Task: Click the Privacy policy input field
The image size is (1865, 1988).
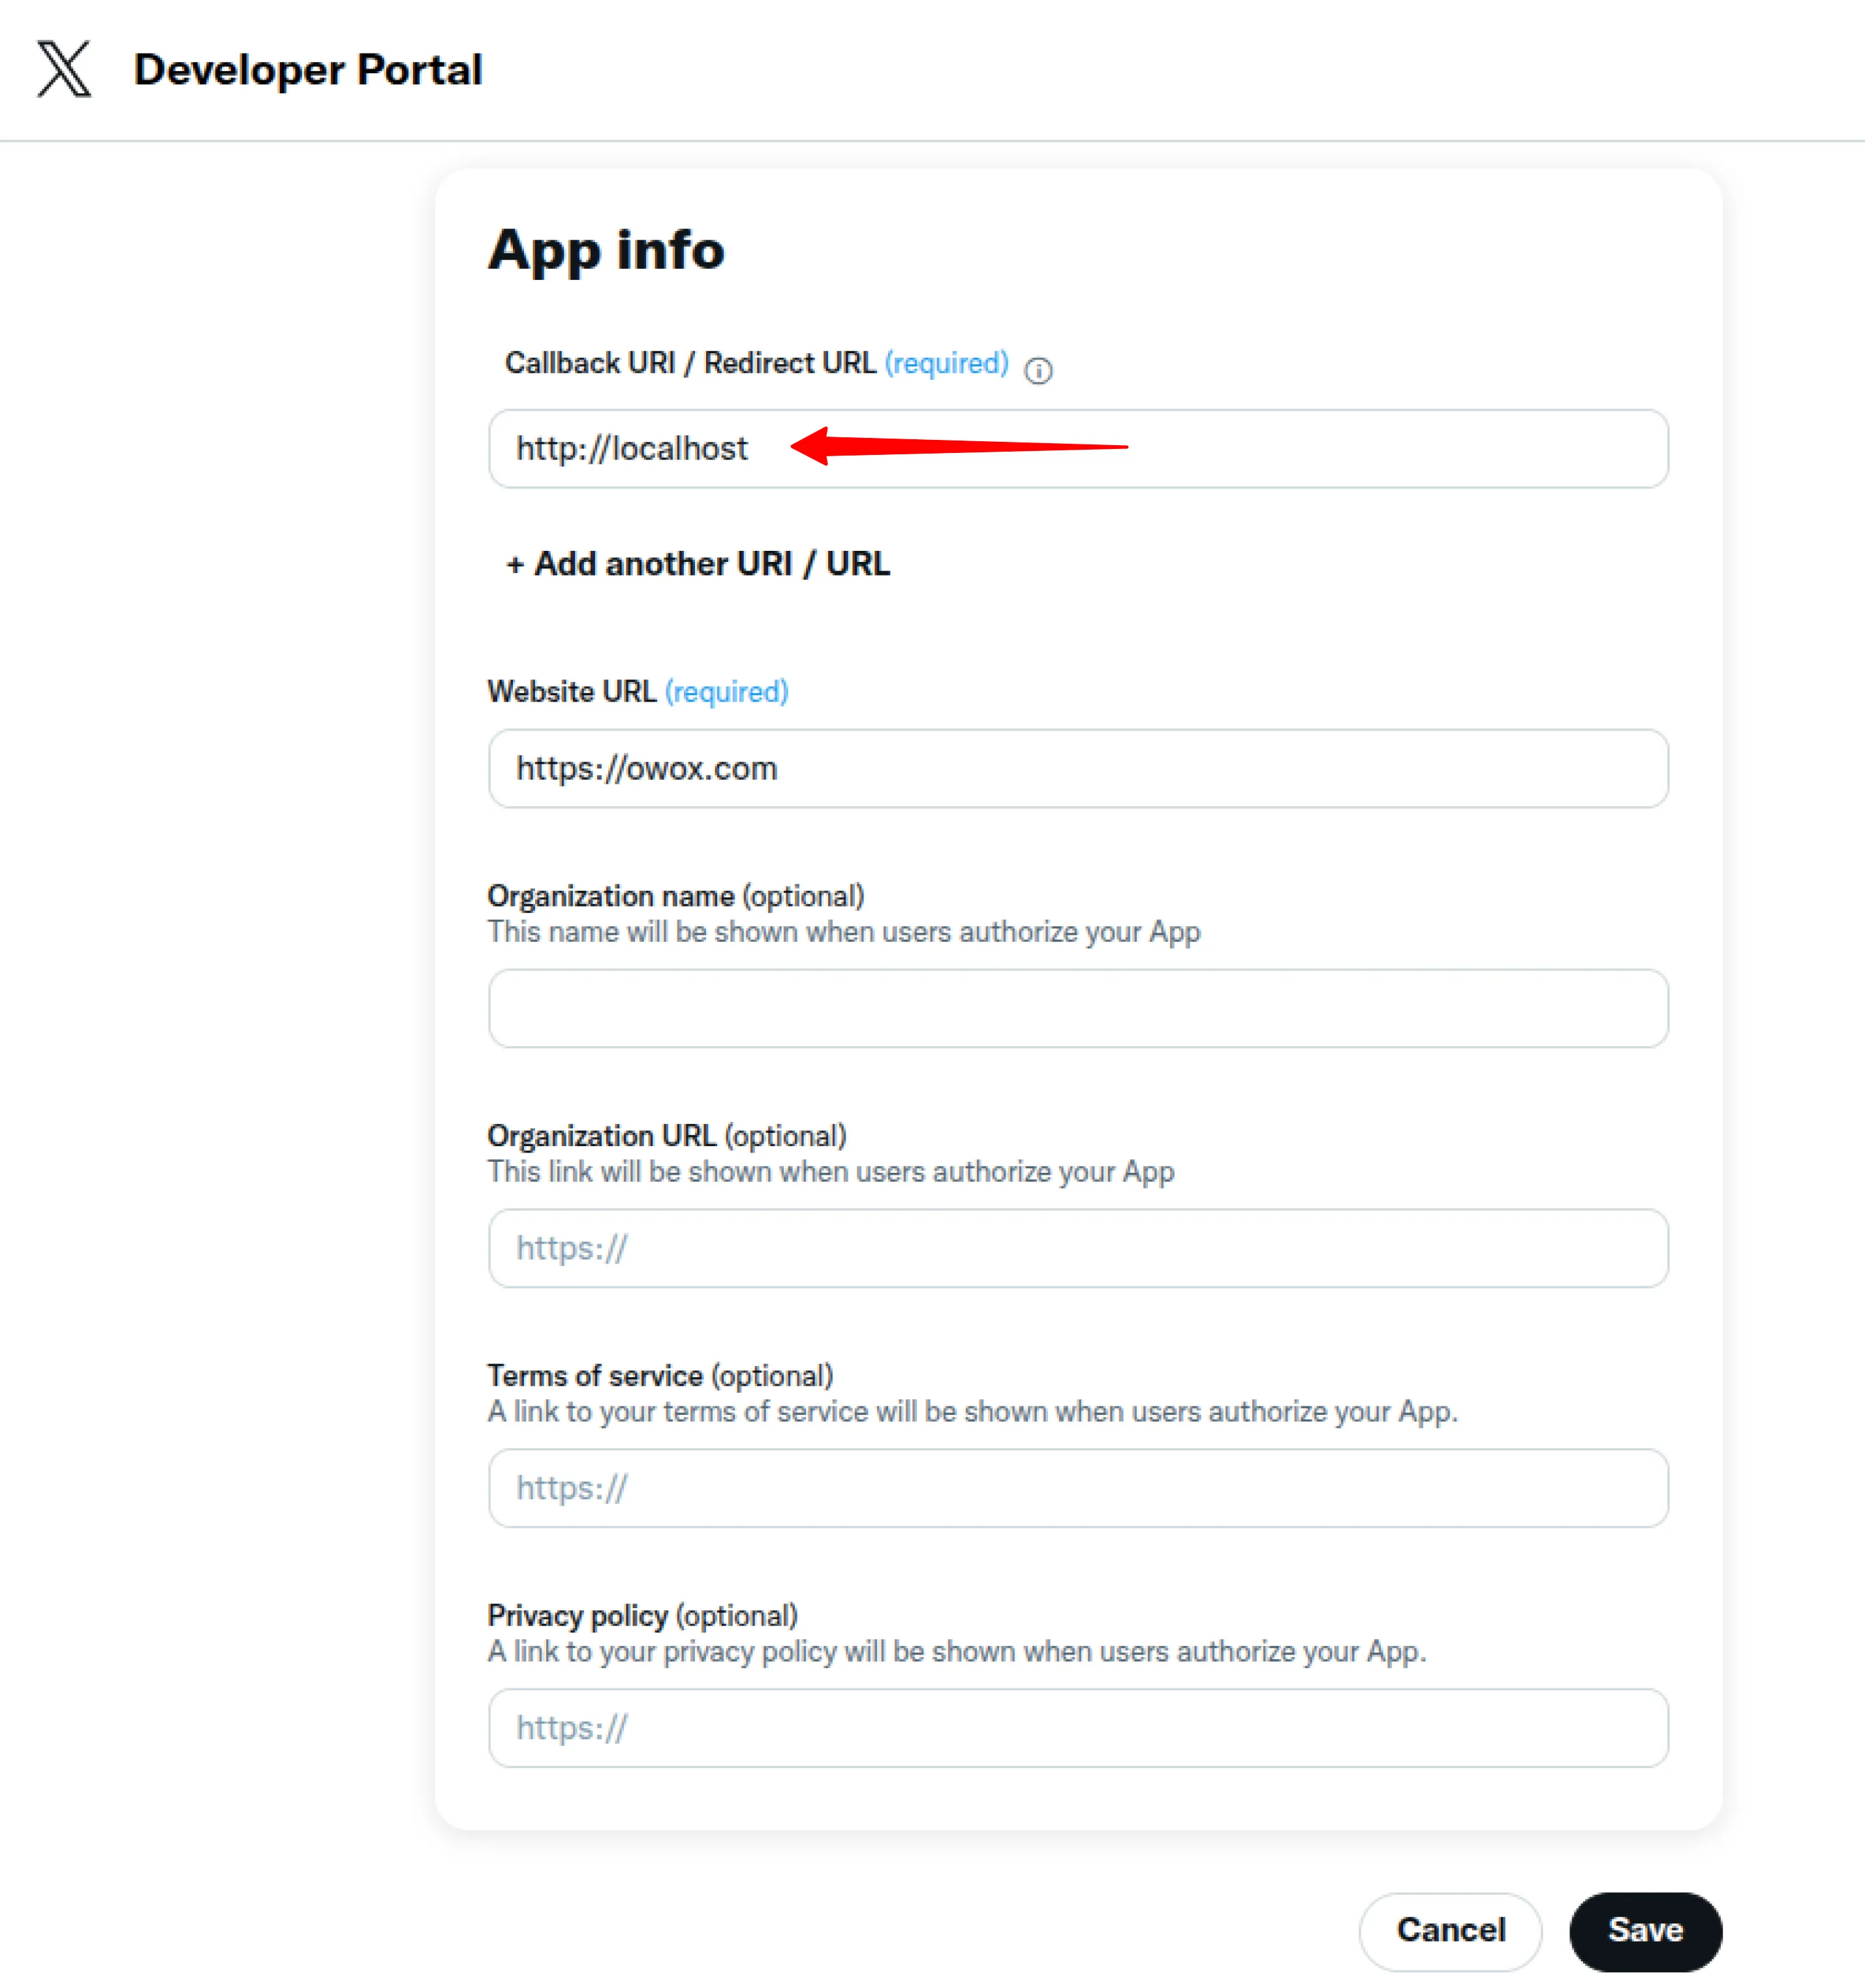Action: point(1076,1728)
